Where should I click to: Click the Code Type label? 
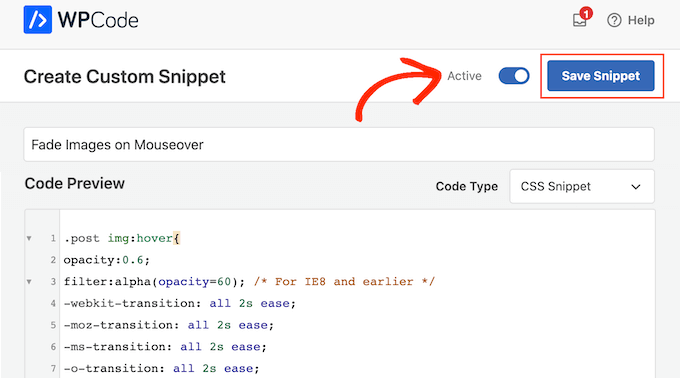click(467, 186)
